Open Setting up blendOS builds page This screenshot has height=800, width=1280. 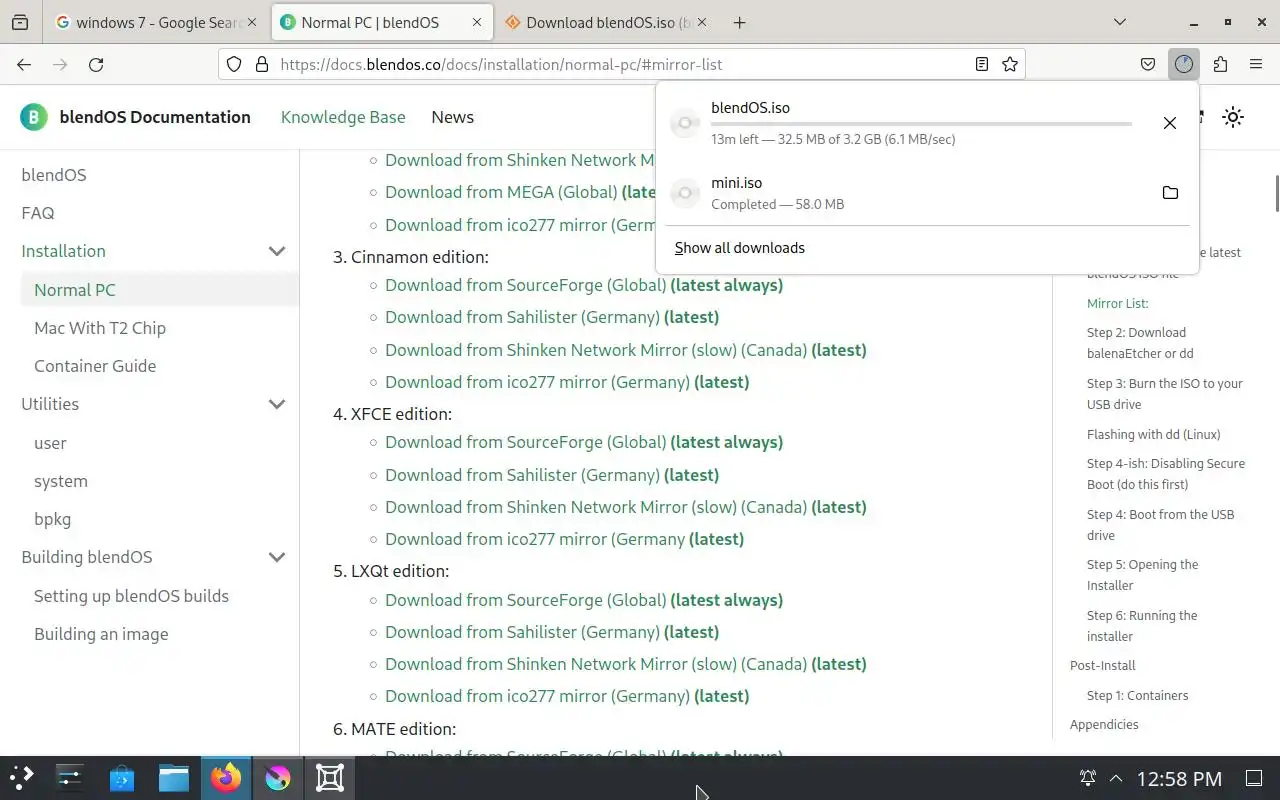point(131,596)
